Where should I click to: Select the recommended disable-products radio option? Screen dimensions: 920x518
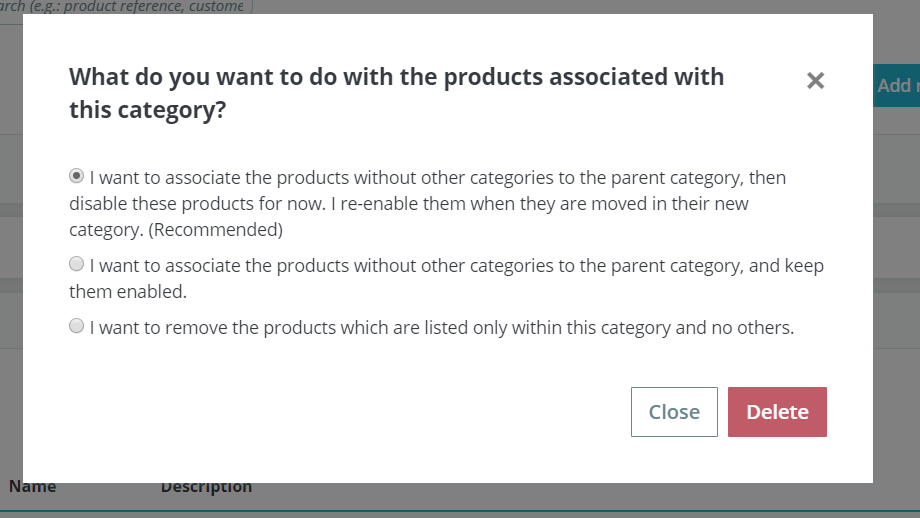click(x=77, y=176)
